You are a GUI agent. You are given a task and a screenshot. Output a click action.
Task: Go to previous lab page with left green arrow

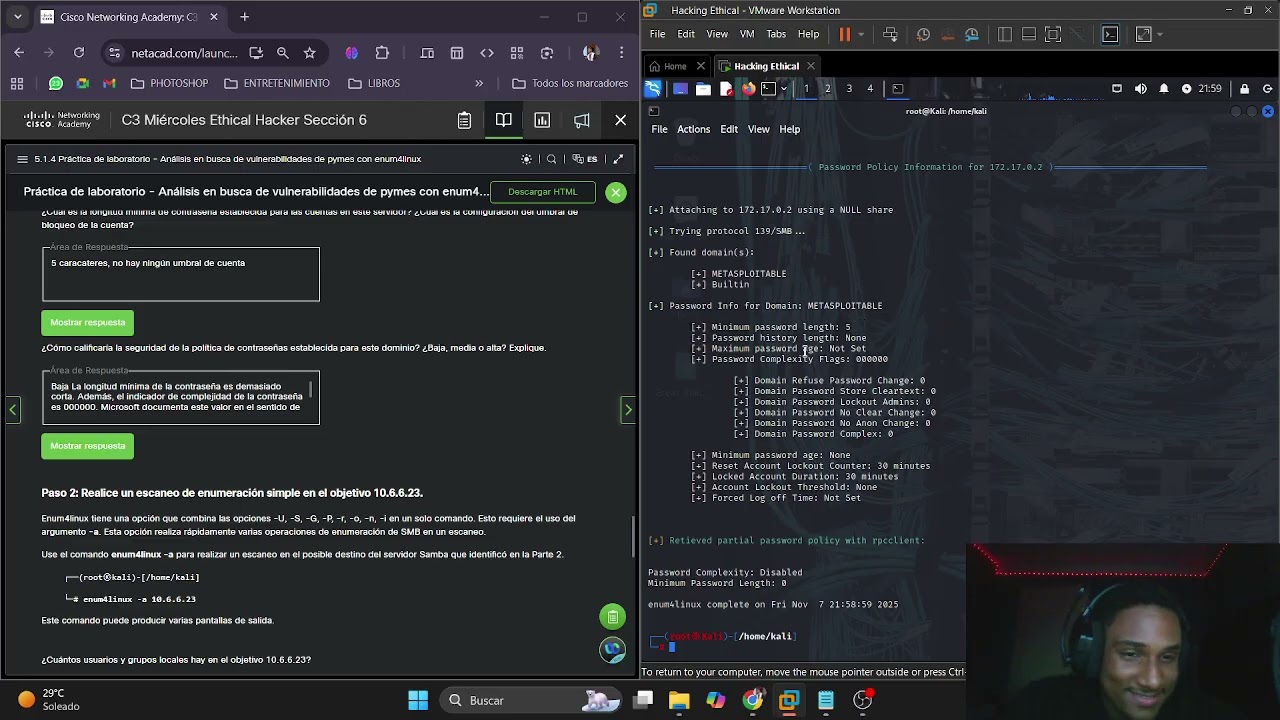click(x=12, y=409)
